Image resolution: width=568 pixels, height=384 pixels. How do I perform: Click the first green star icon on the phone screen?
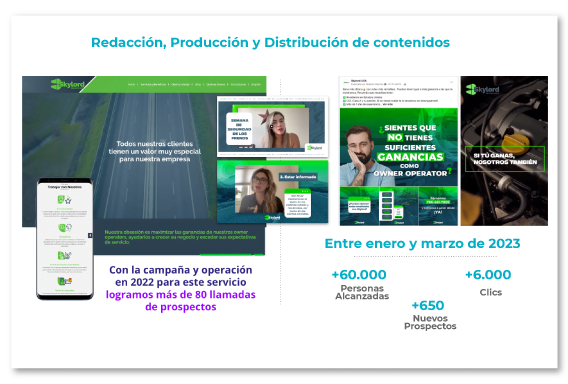tap(64, 200)
